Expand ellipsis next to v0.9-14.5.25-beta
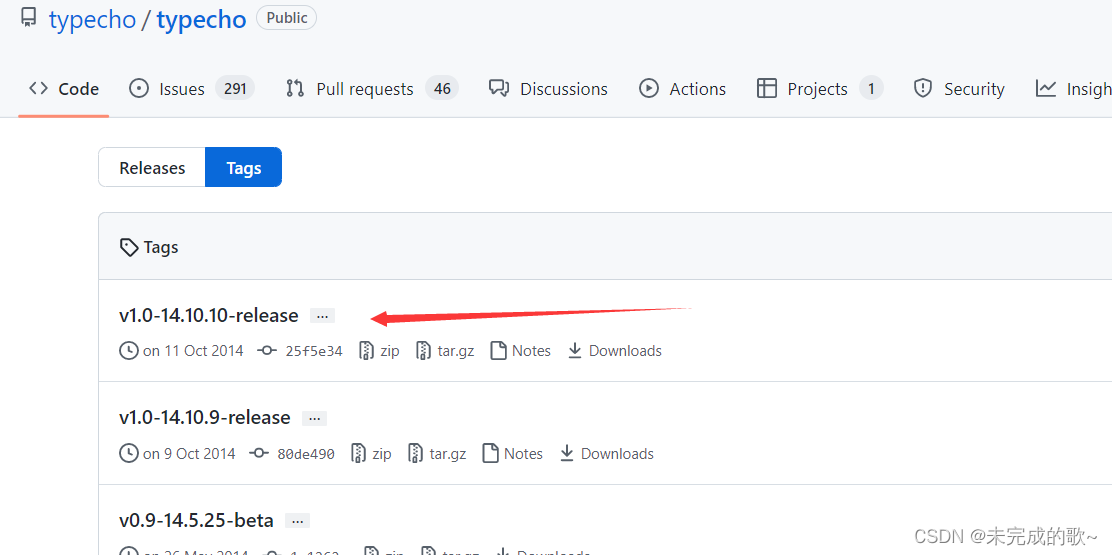 pos(298,522)
